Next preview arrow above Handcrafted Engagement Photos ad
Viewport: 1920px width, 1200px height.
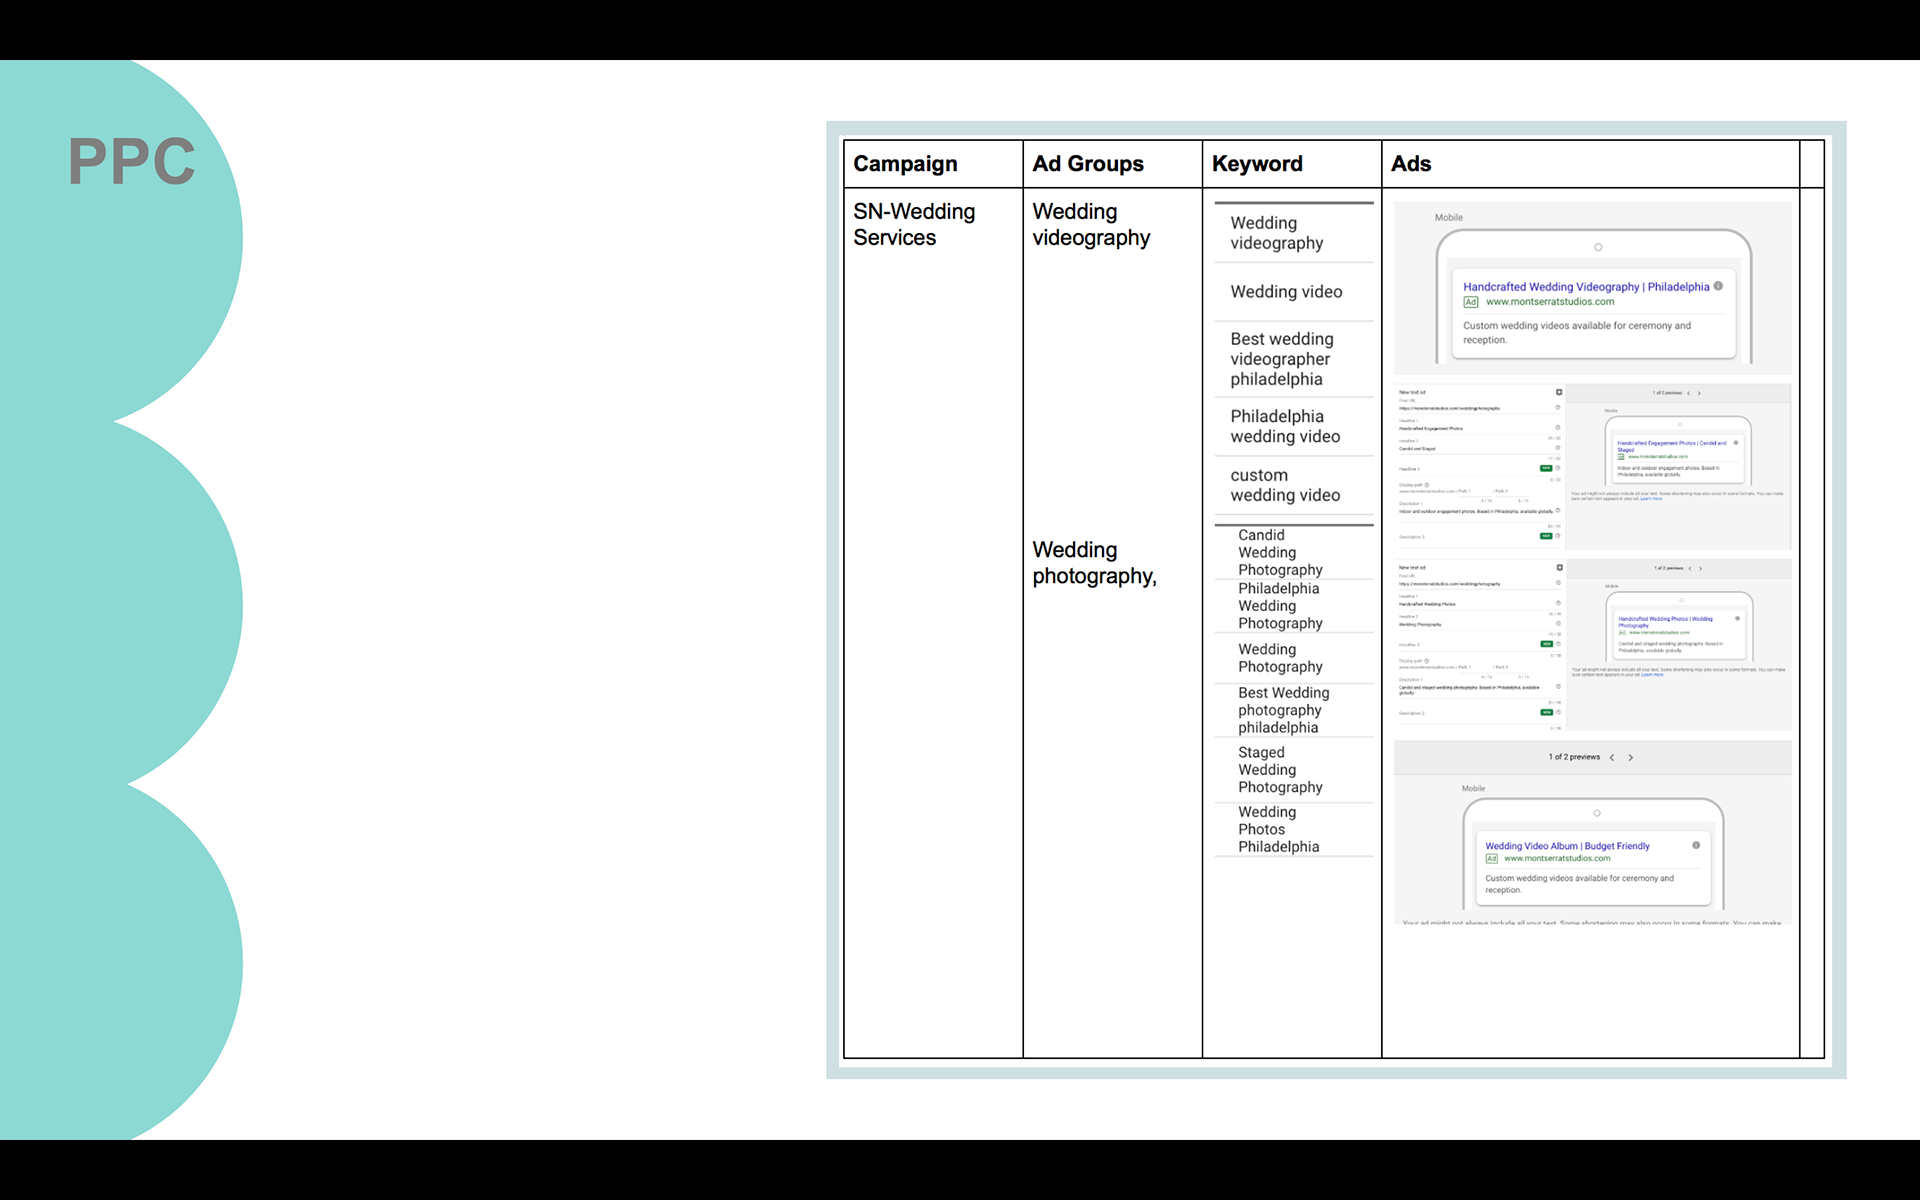[1699, 393]
